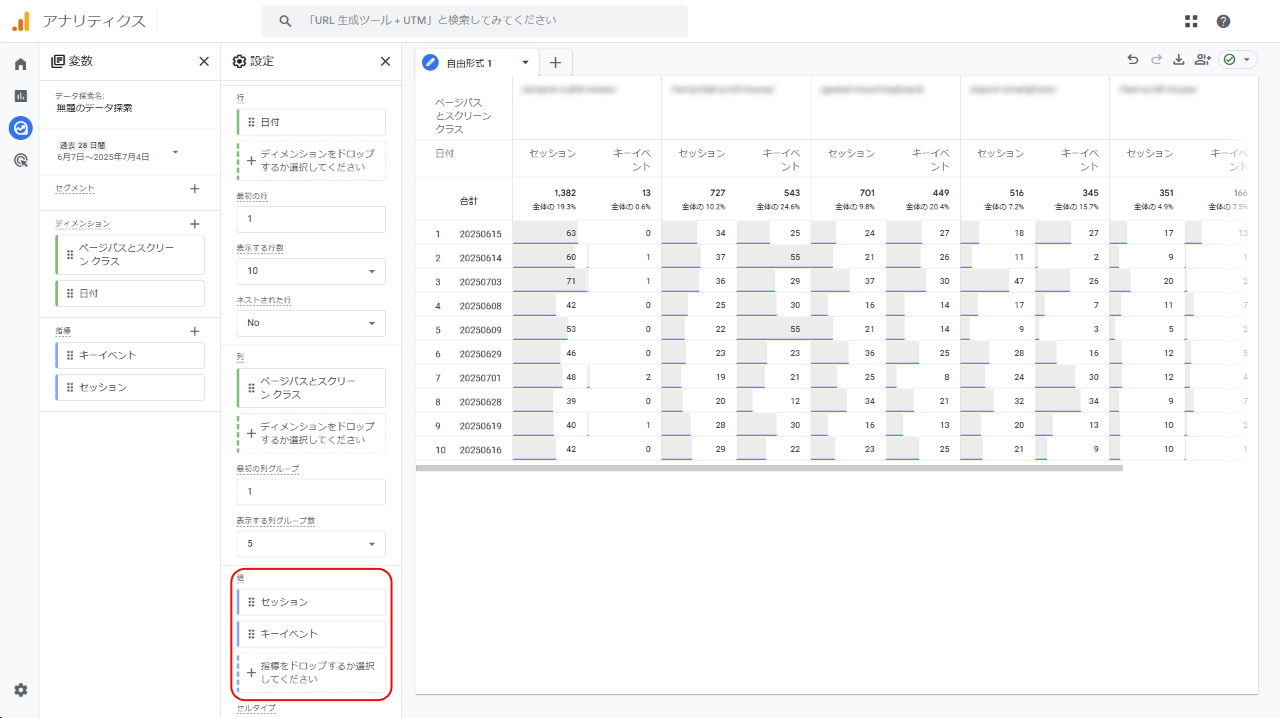Open the ネストされた行 dropdown set to No
Viewport: 1280px width, 718px height.
pyautogui.click(x=311, y=323)
